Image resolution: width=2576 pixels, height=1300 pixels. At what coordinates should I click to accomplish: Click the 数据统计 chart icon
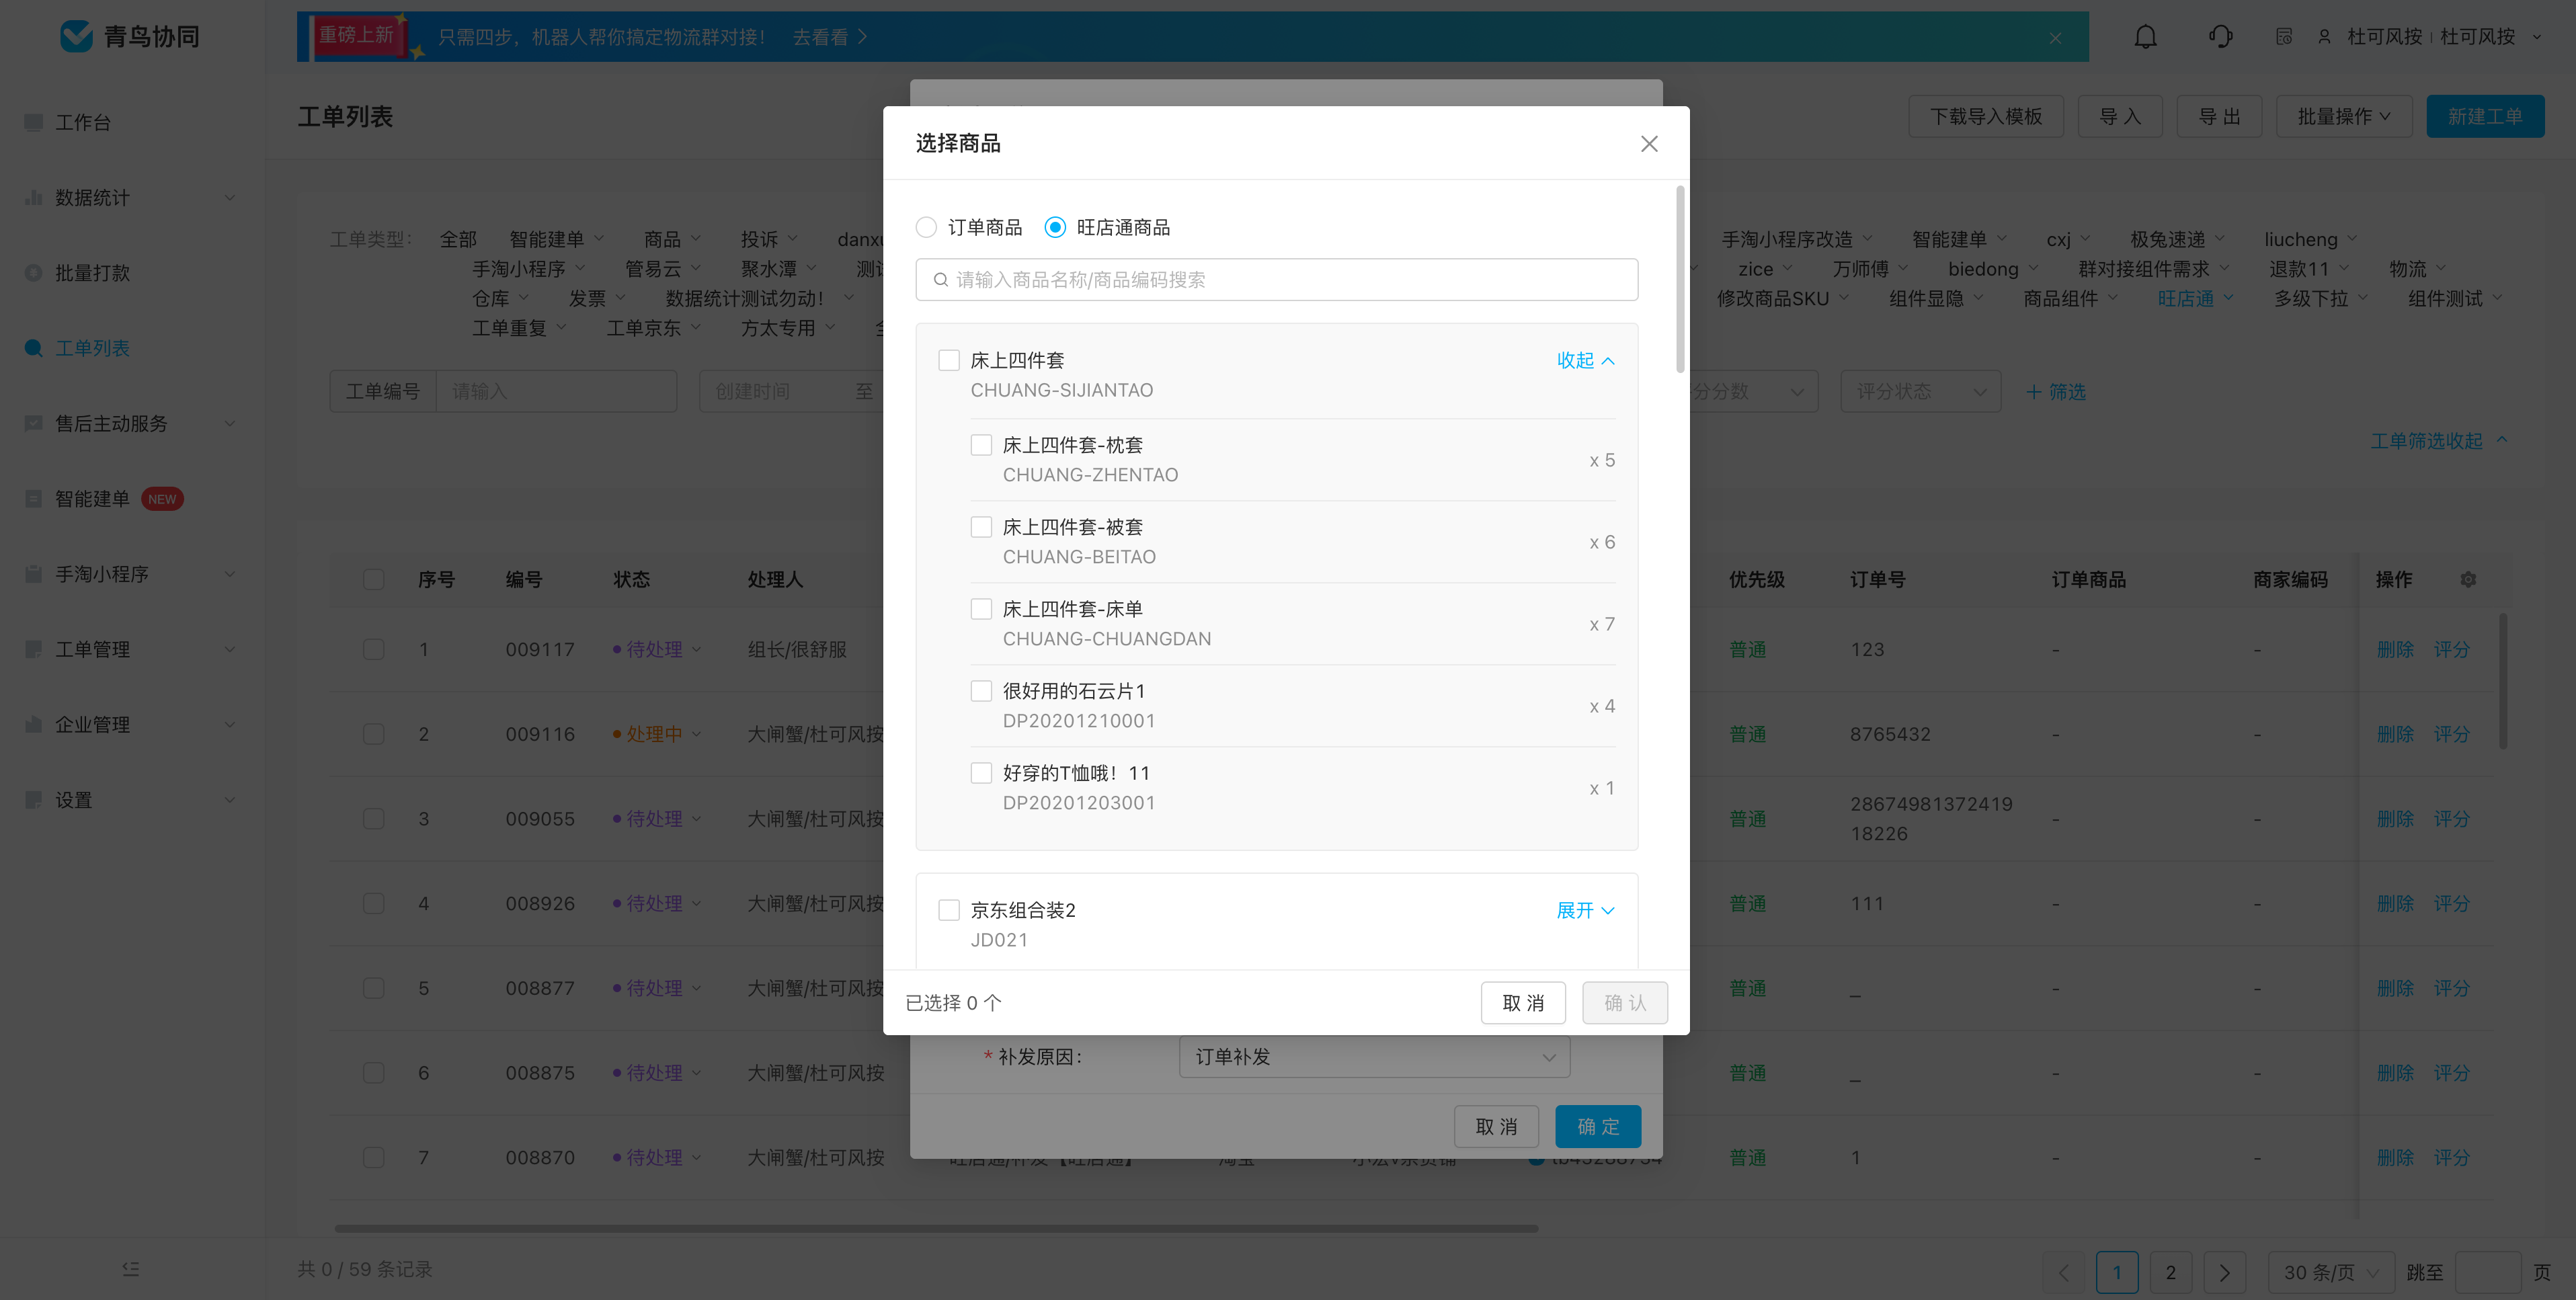click(33, 197)
